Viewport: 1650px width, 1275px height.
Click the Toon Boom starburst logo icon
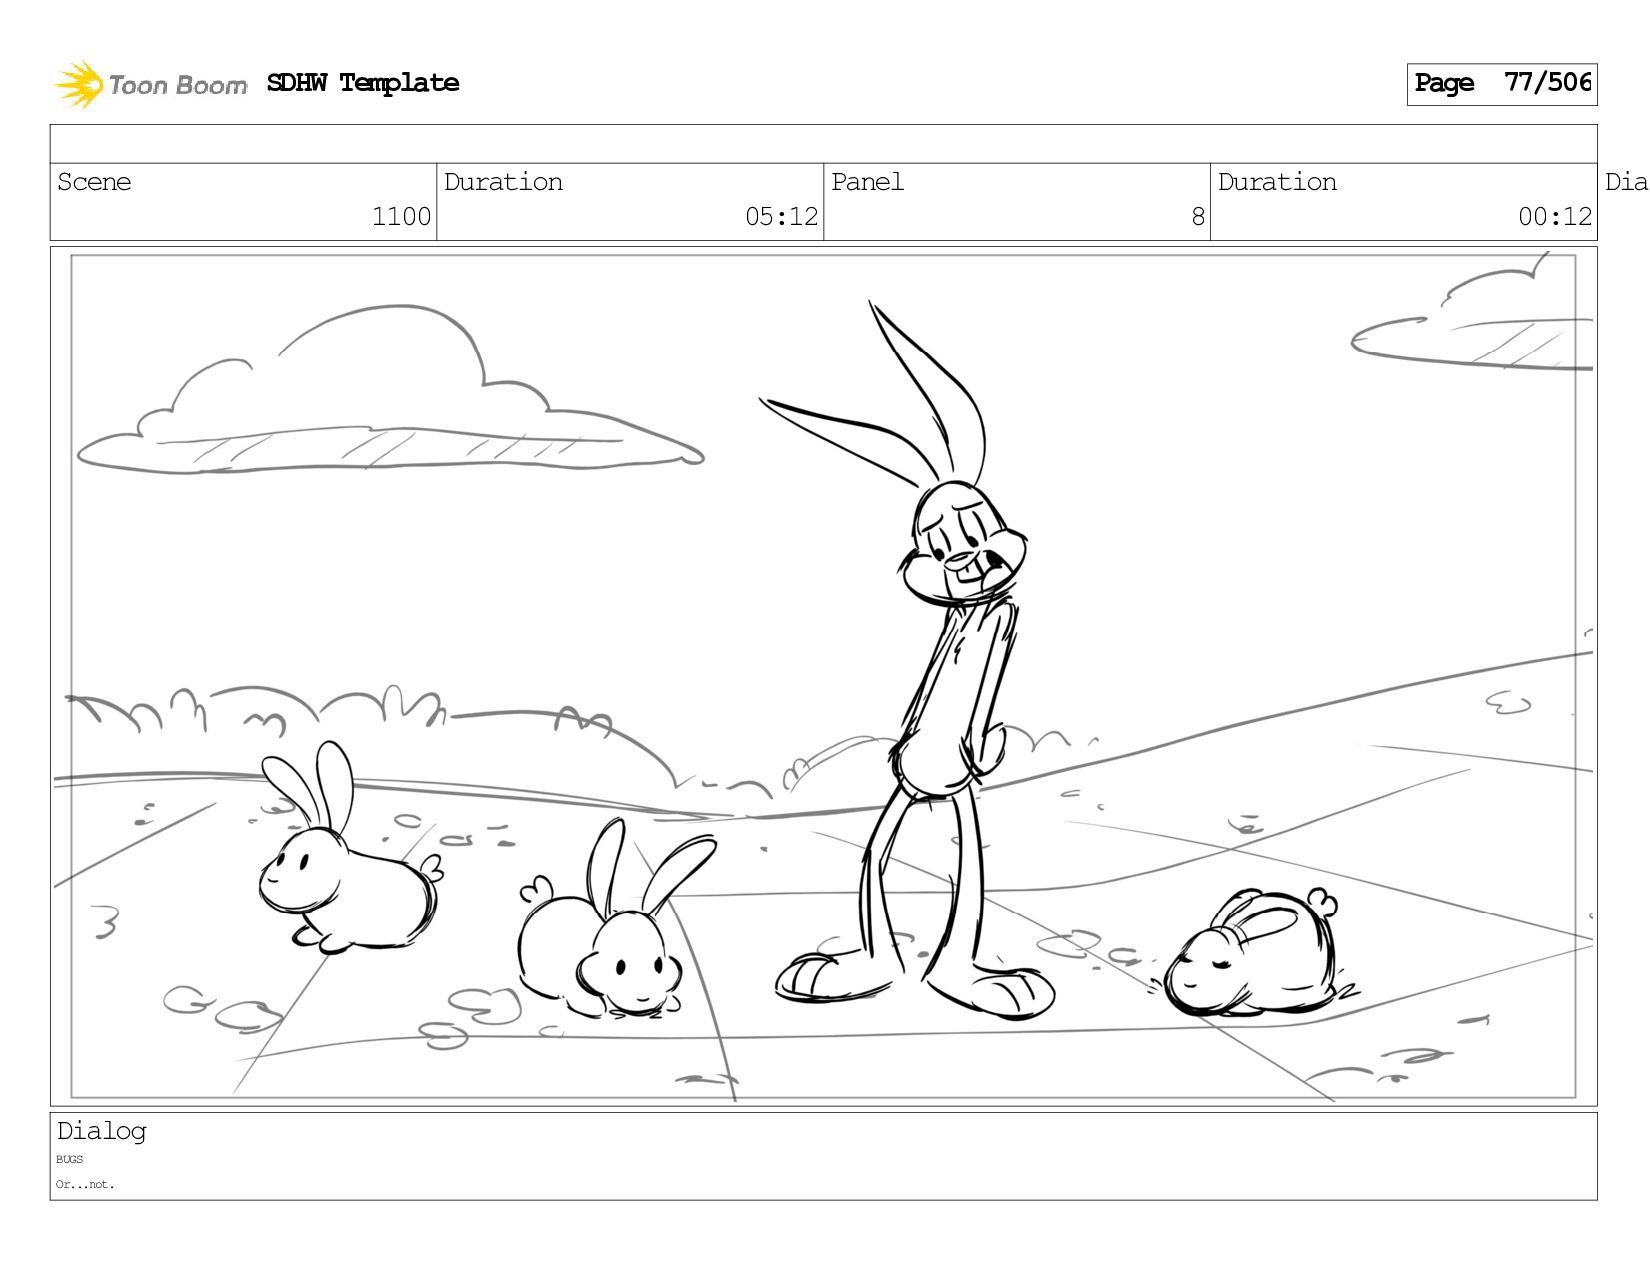(x=79, y=84)
